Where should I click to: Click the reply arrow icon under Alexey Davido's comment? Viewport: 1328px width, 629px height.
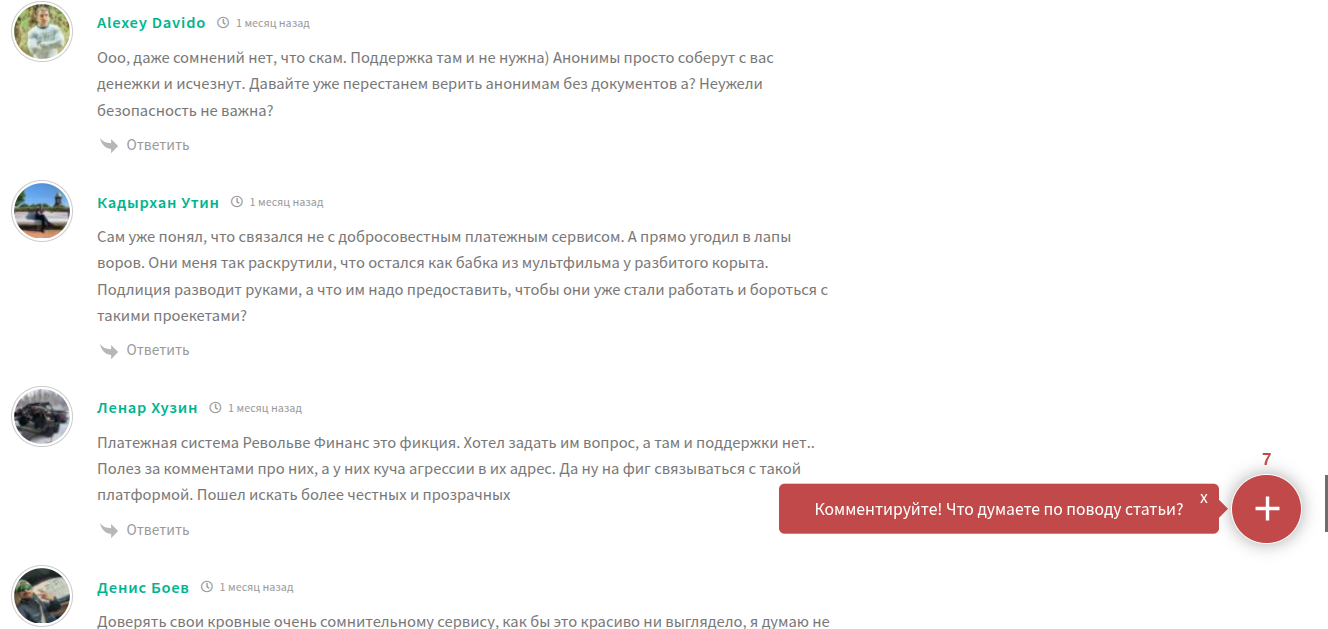pos(109,144)
